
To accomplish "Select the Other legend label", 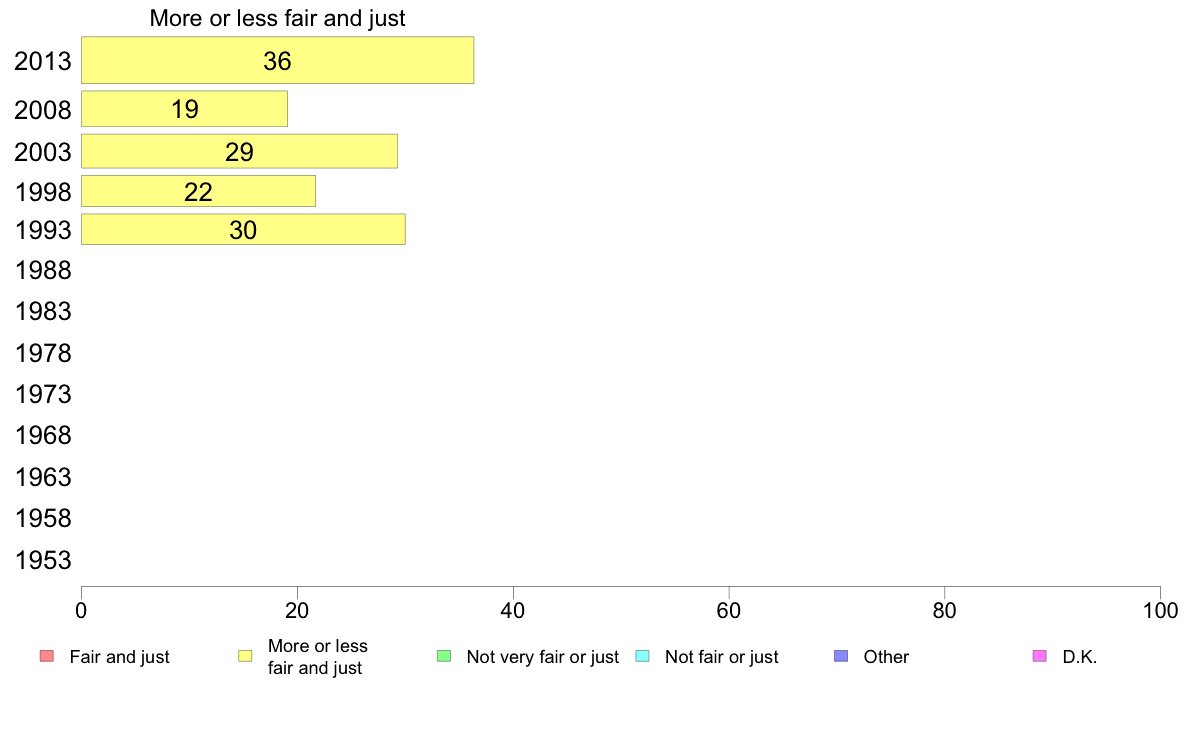I will [886, 657].
